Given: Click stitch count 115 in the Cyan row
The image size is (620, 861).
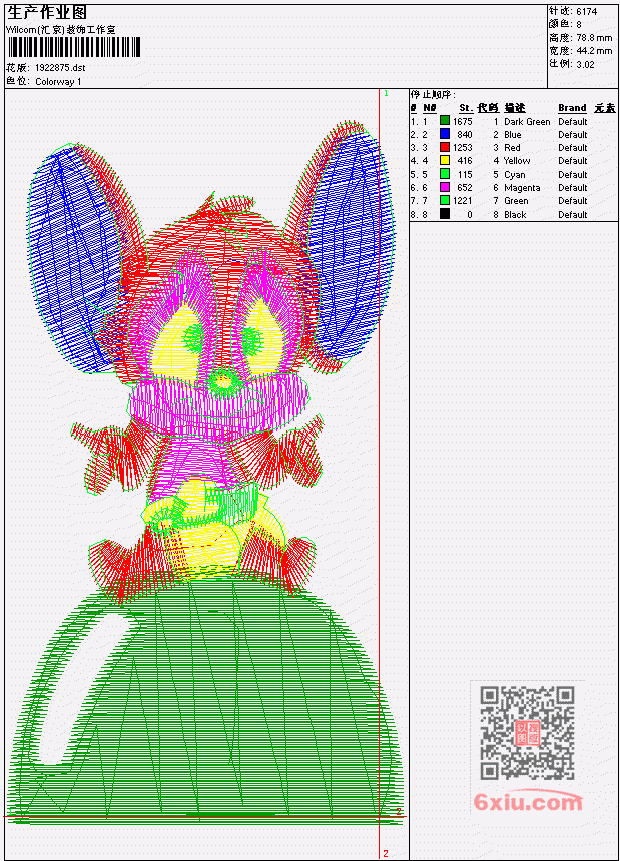Looking at the screenshot, I should [x=465, y=175].
